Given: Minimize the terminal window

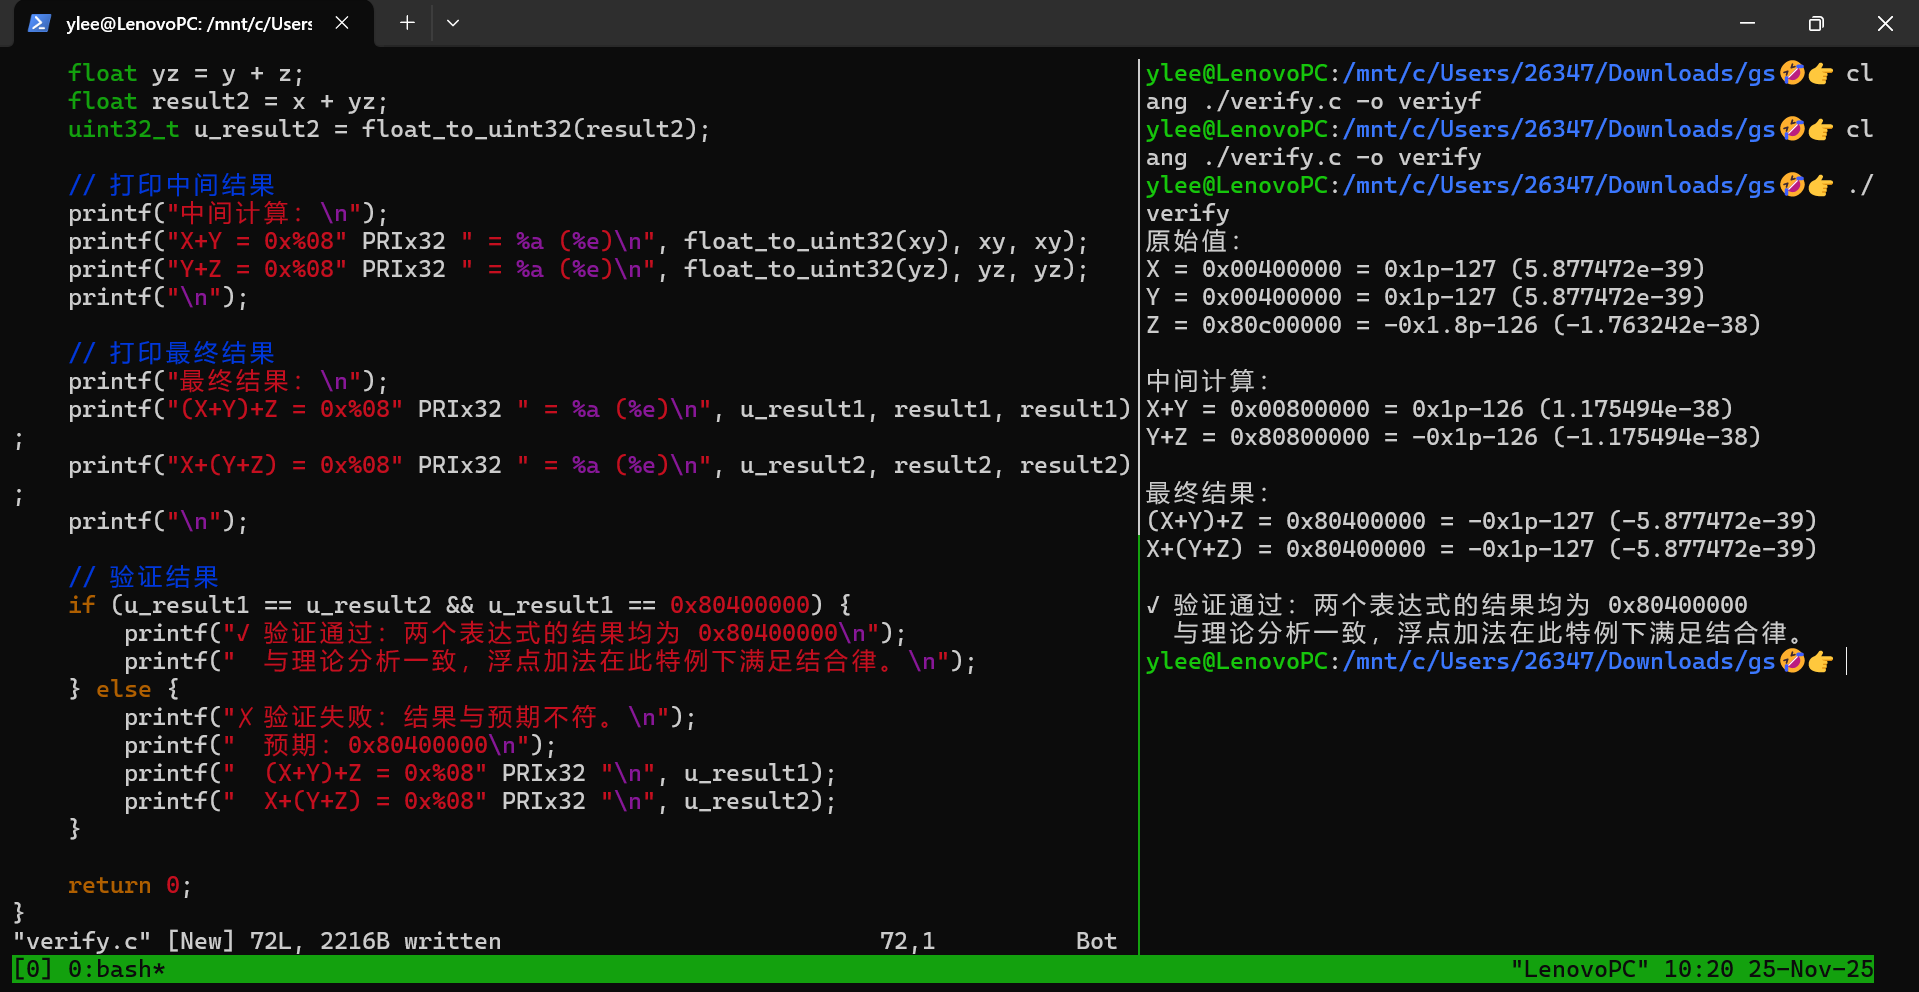Looking at the screenshot, I should [1747, 23].
